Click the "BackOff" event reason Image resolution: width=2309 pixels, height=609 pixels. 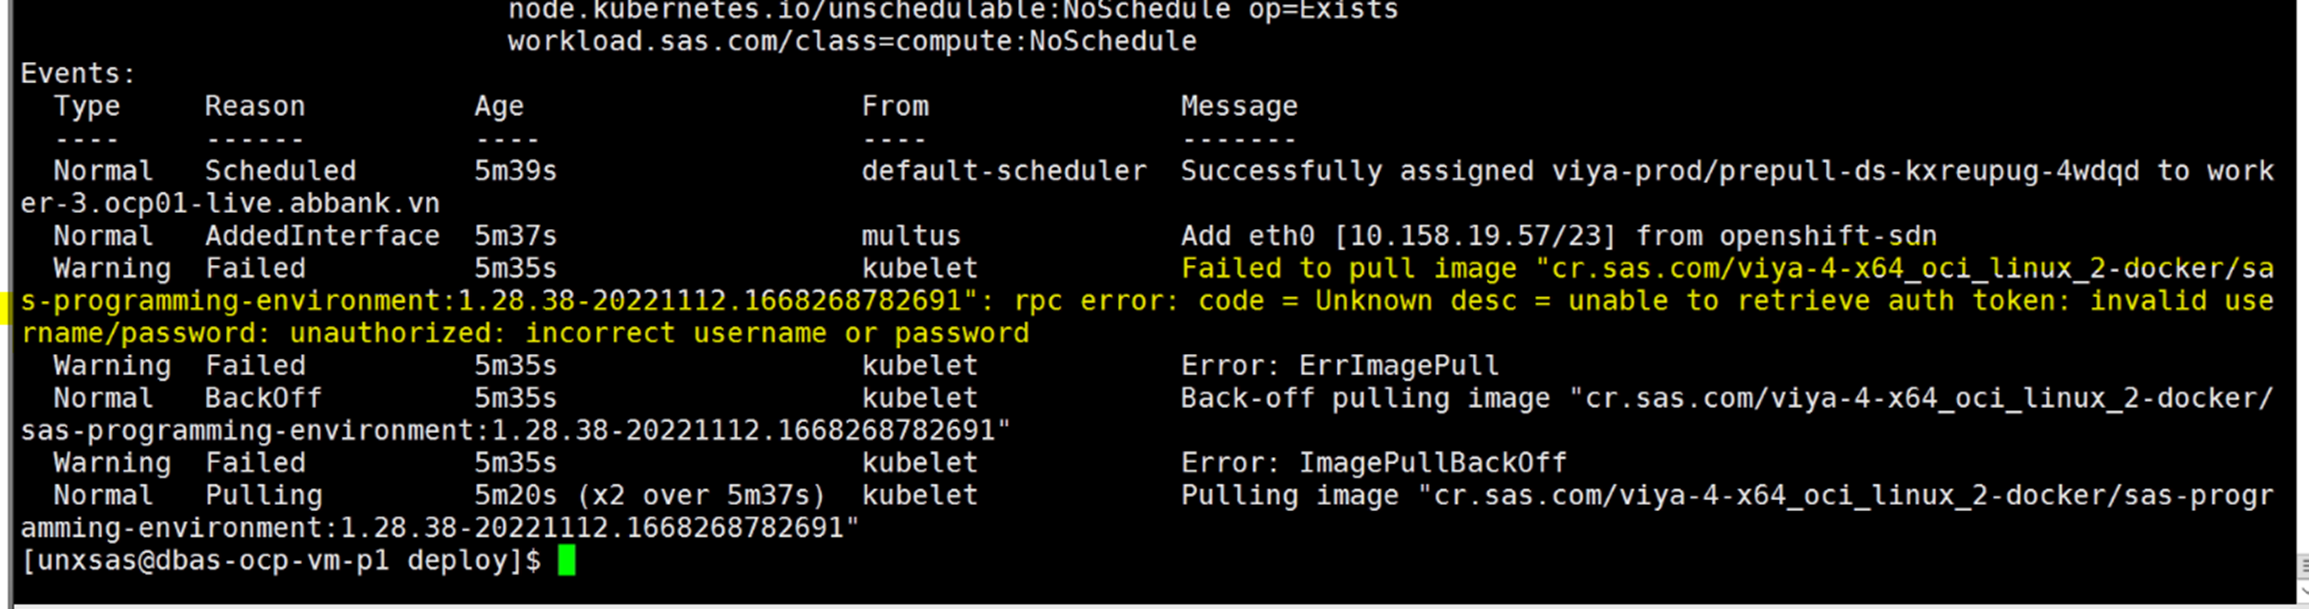(x=263, y=398)
